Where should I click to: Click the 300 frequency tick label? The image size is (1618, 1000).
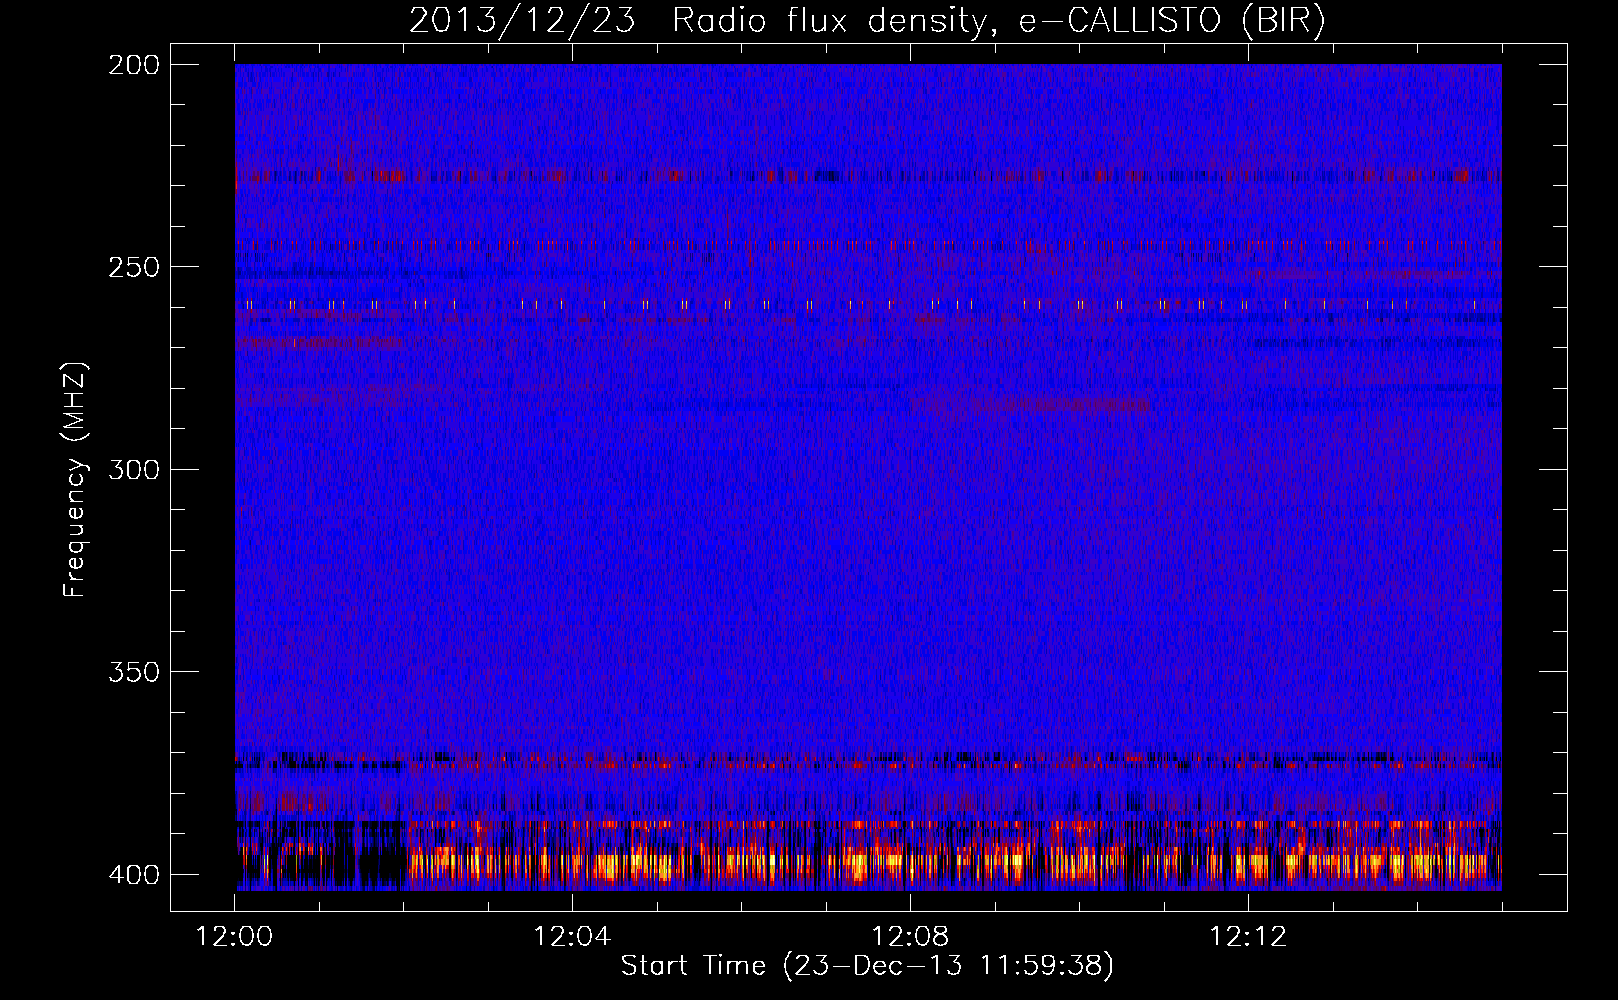click(134, 469)
